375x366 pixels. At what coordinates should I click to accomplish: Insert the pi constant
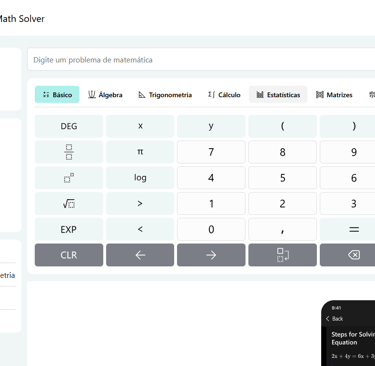click(x=140, y=152)
